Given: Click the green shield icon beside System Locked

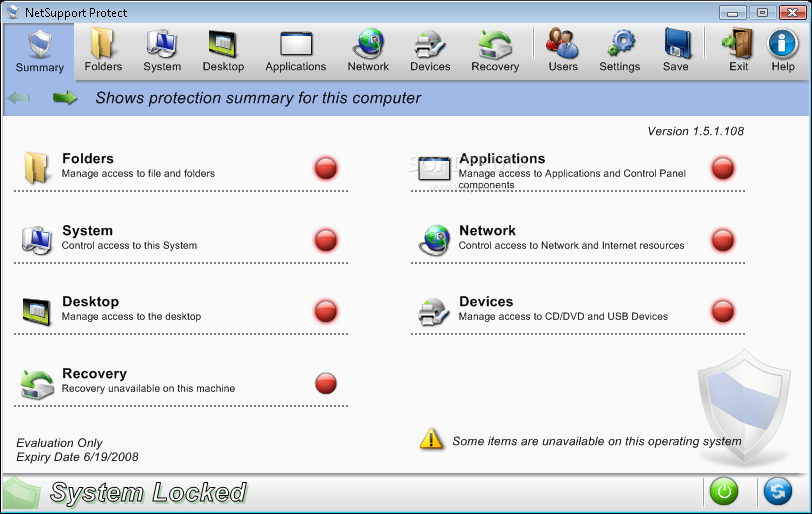Looking at the screenshot, I should tap(21, 492).
